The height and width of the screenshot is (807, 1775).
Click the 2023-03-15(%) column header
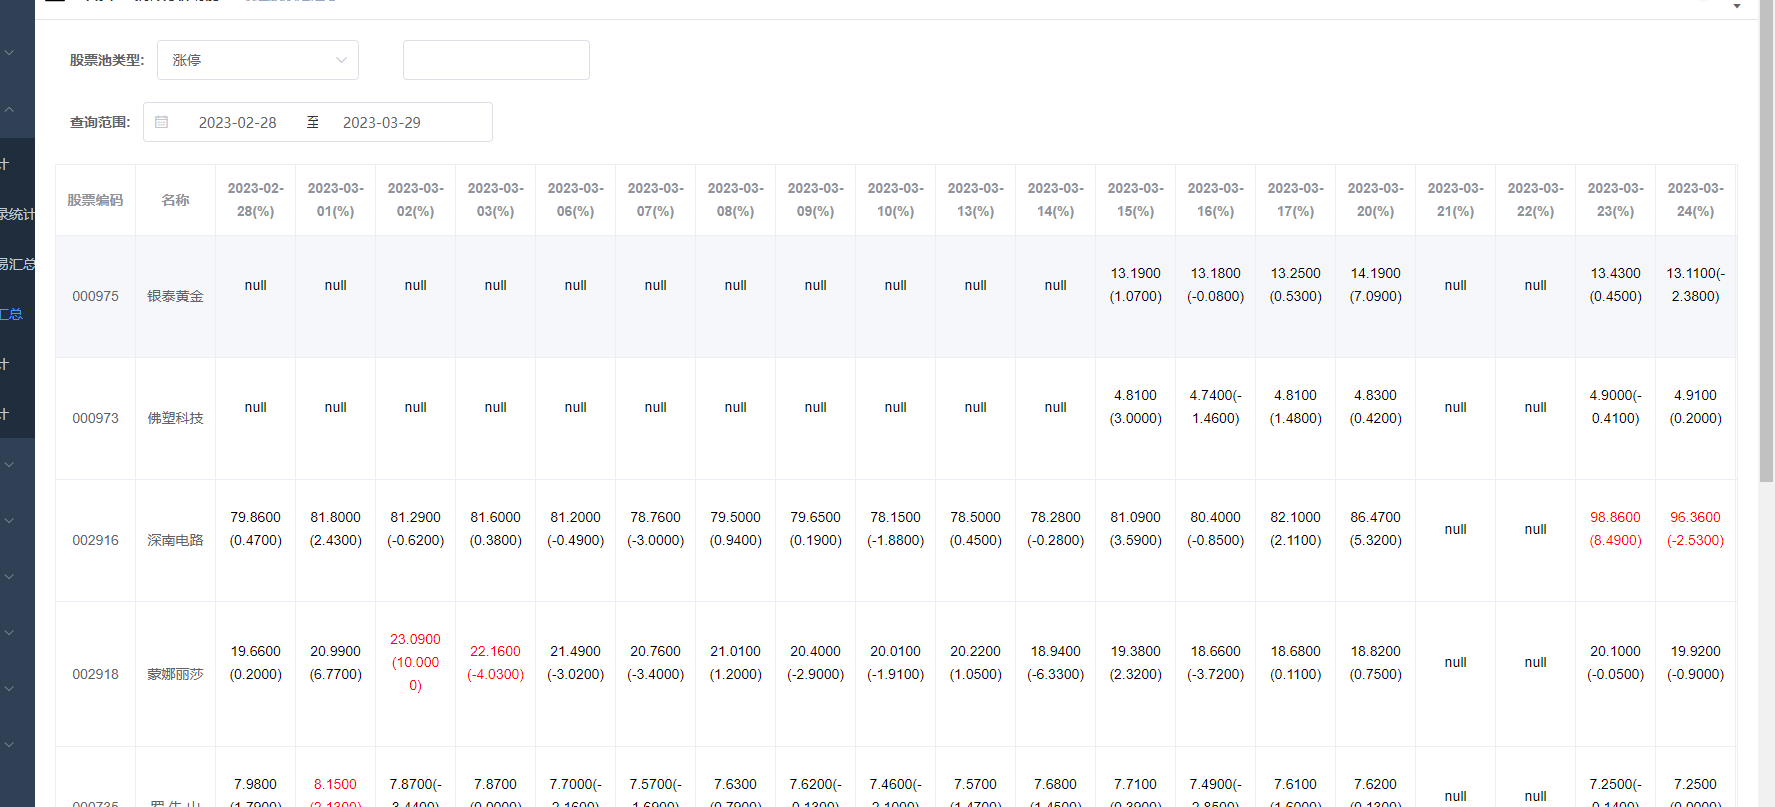1135,200
